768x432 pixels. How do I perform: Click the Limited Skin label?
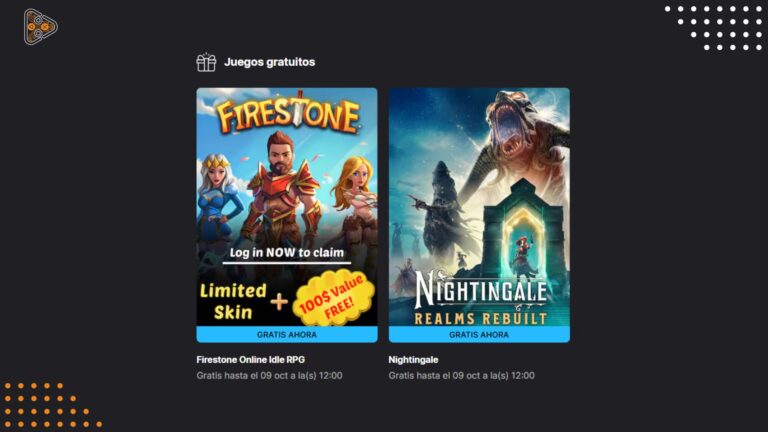click(x=233, y=301)
